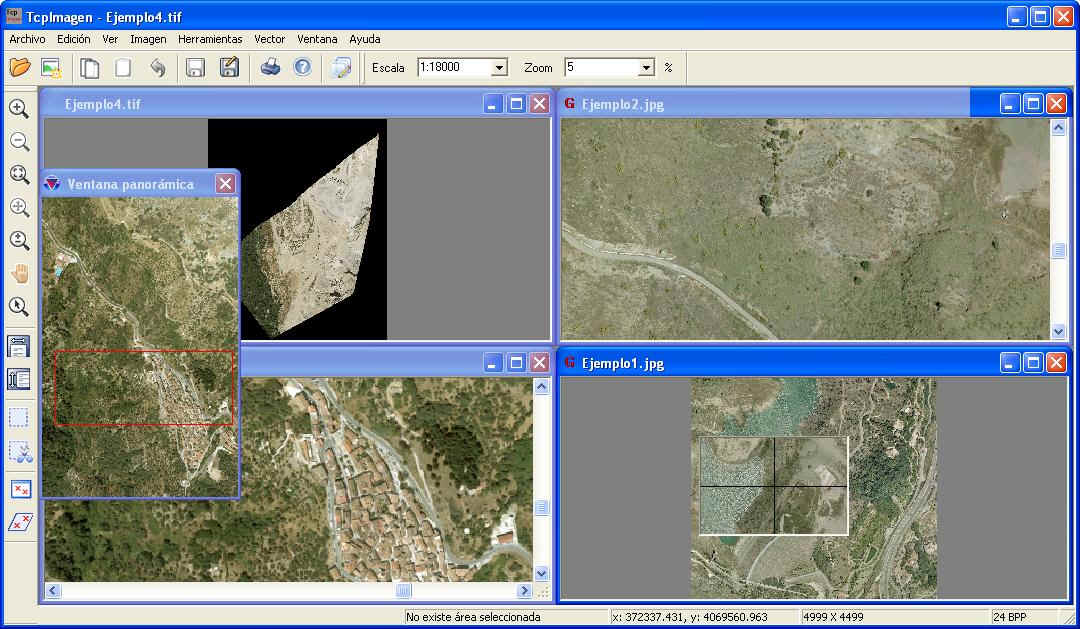Maximize the Ejemplo2.jpg window
Image resolution: width=1080 pixels, height=629 pixels.
point(1033,103)
